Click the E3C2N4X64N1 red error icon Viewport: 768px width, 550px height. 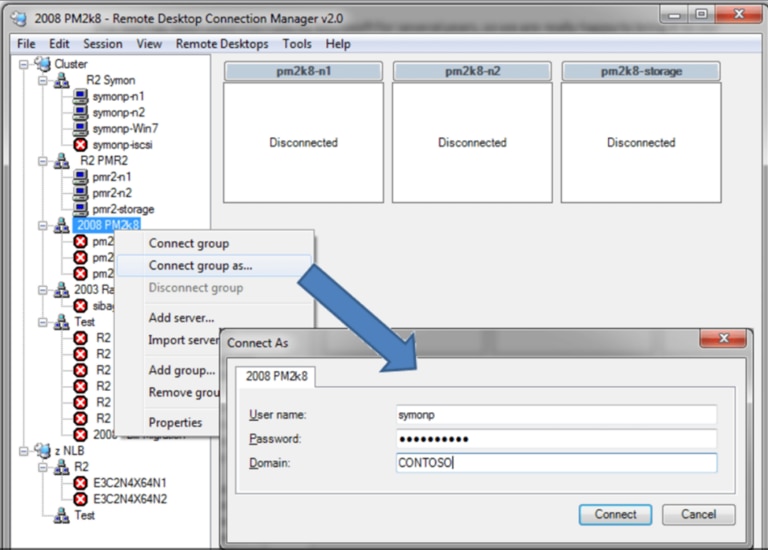(81, 483)
